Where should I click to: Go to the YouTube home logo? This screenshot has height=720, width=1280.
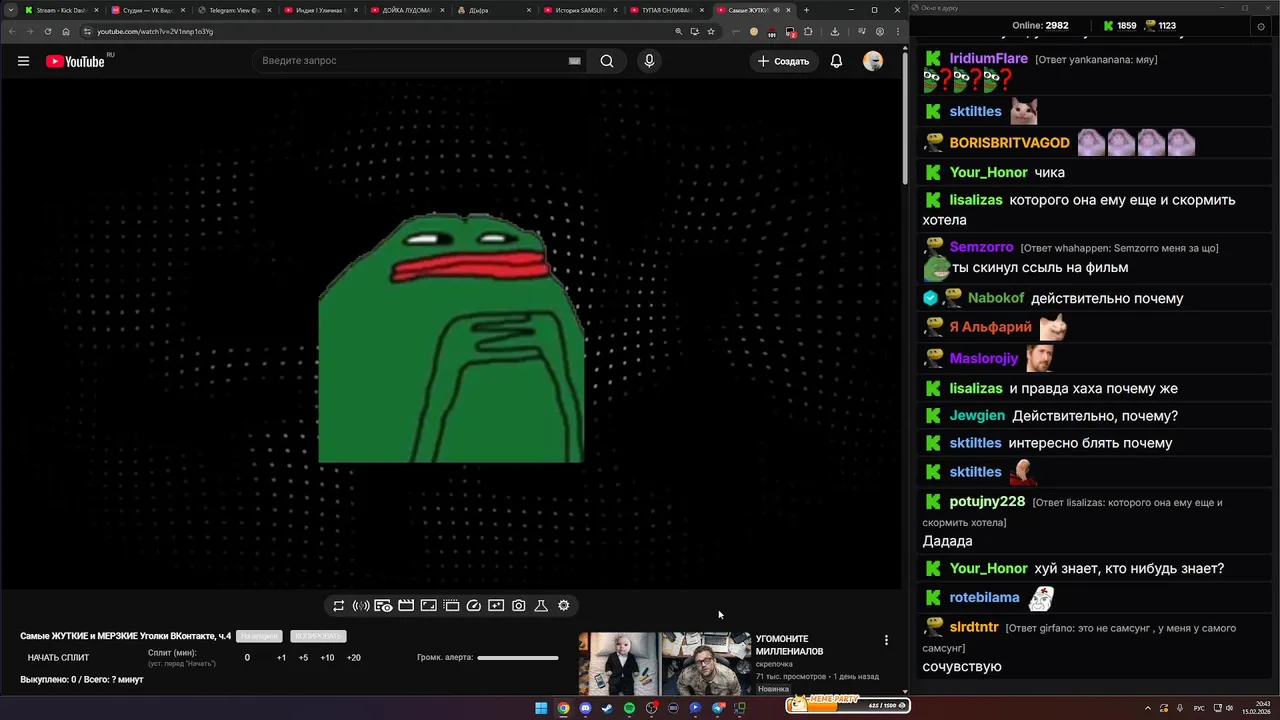[x=75, y=61]
